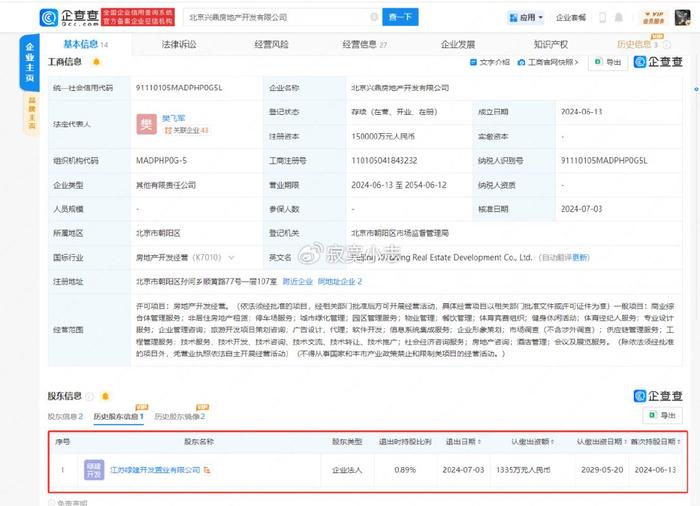Click the copy icon after 江苏绿建开发置业有限公司

point(207,470)
